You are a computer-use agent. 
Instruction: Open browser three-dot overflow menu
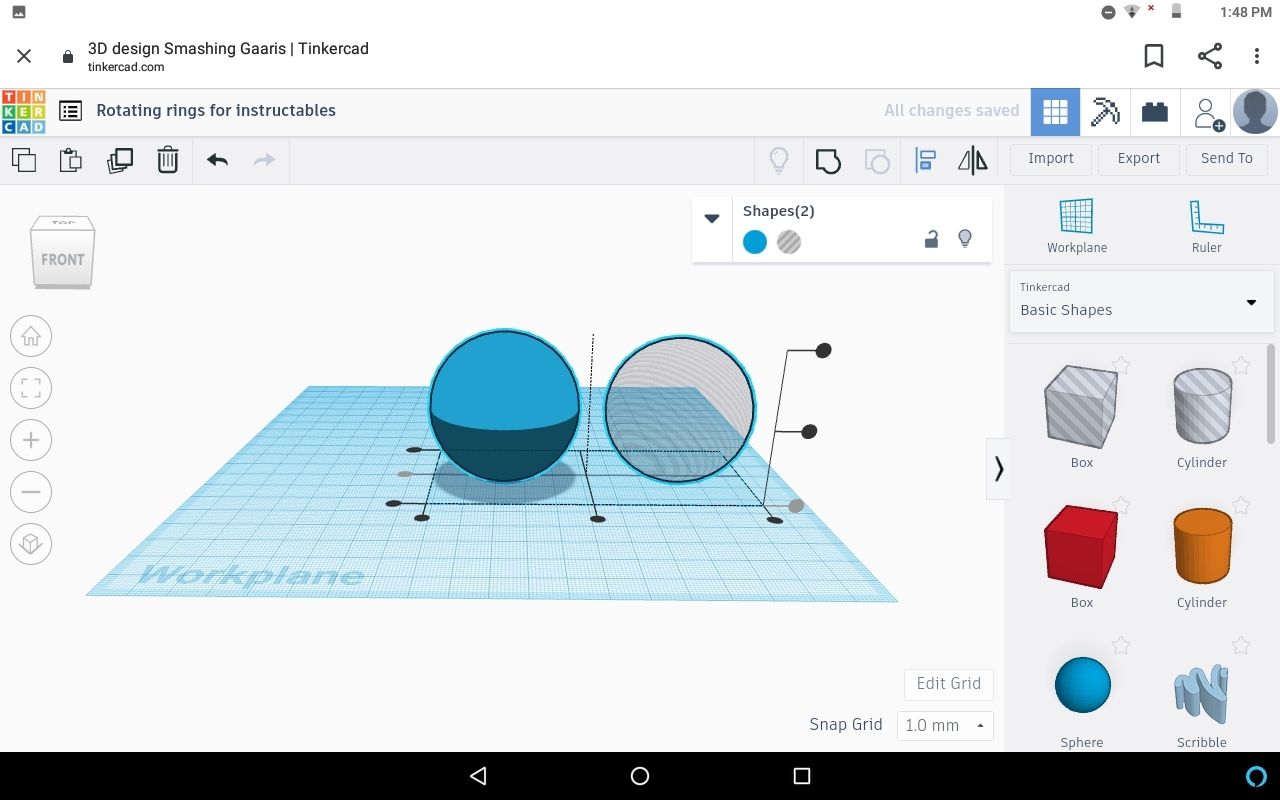click(x=1257, y=56)
